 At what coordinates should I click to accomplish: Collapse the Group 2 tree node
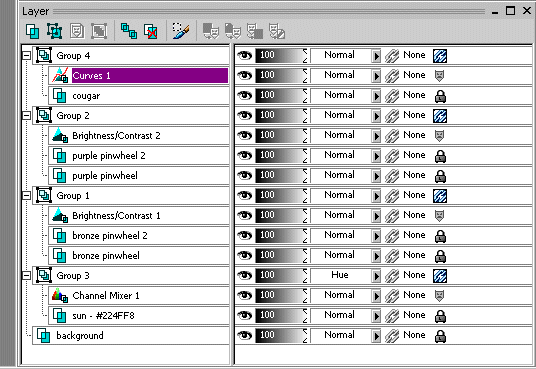[x=26, y=116]
